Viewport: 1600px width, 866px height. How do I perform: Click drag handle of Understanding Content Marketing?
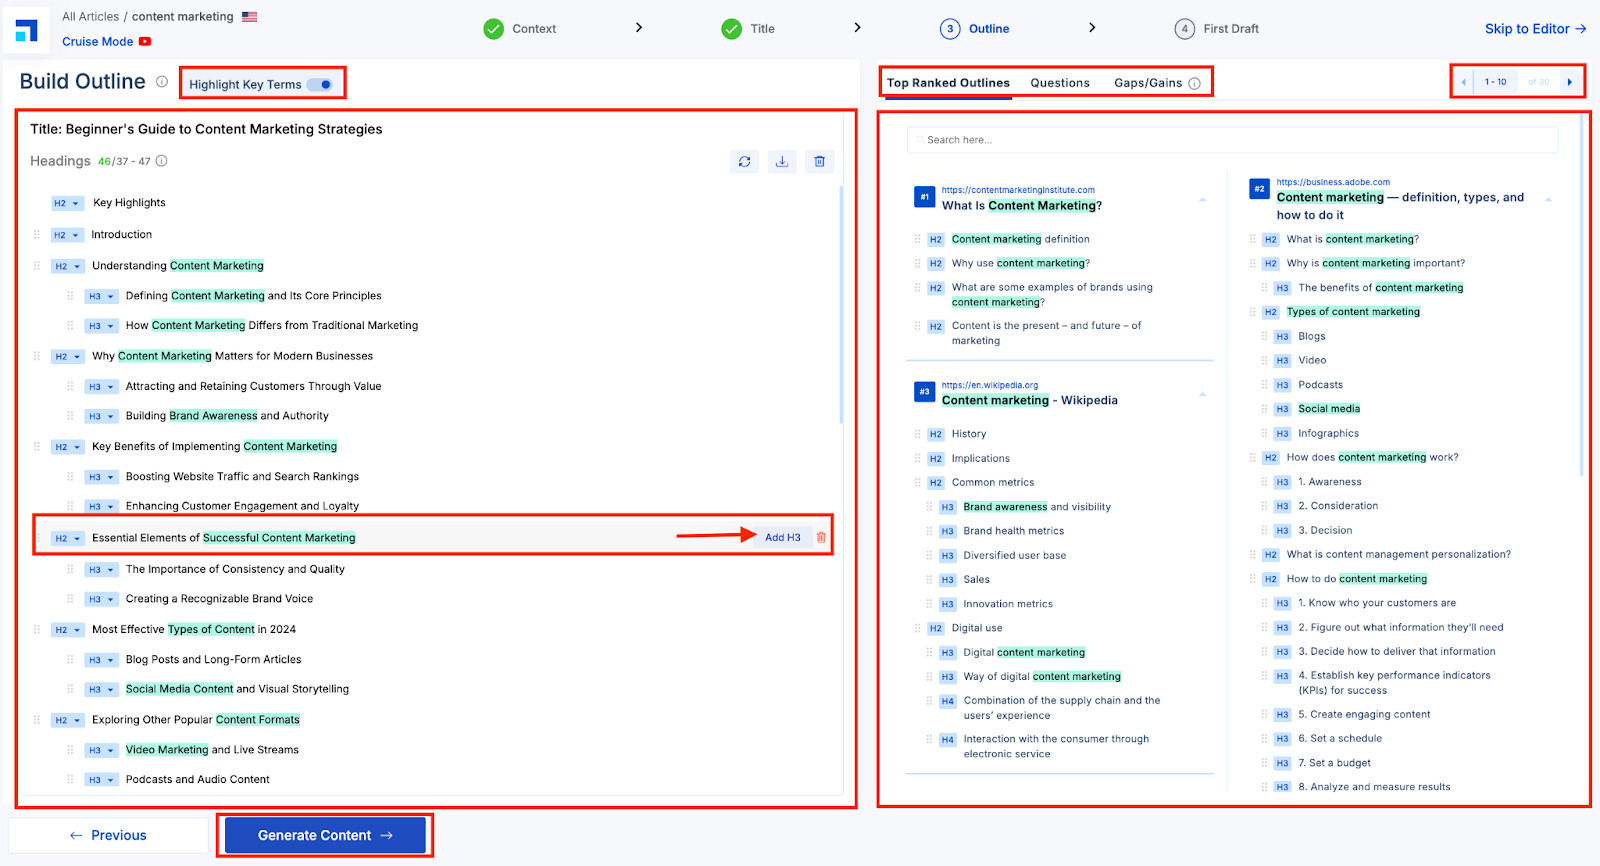(37, 266)
